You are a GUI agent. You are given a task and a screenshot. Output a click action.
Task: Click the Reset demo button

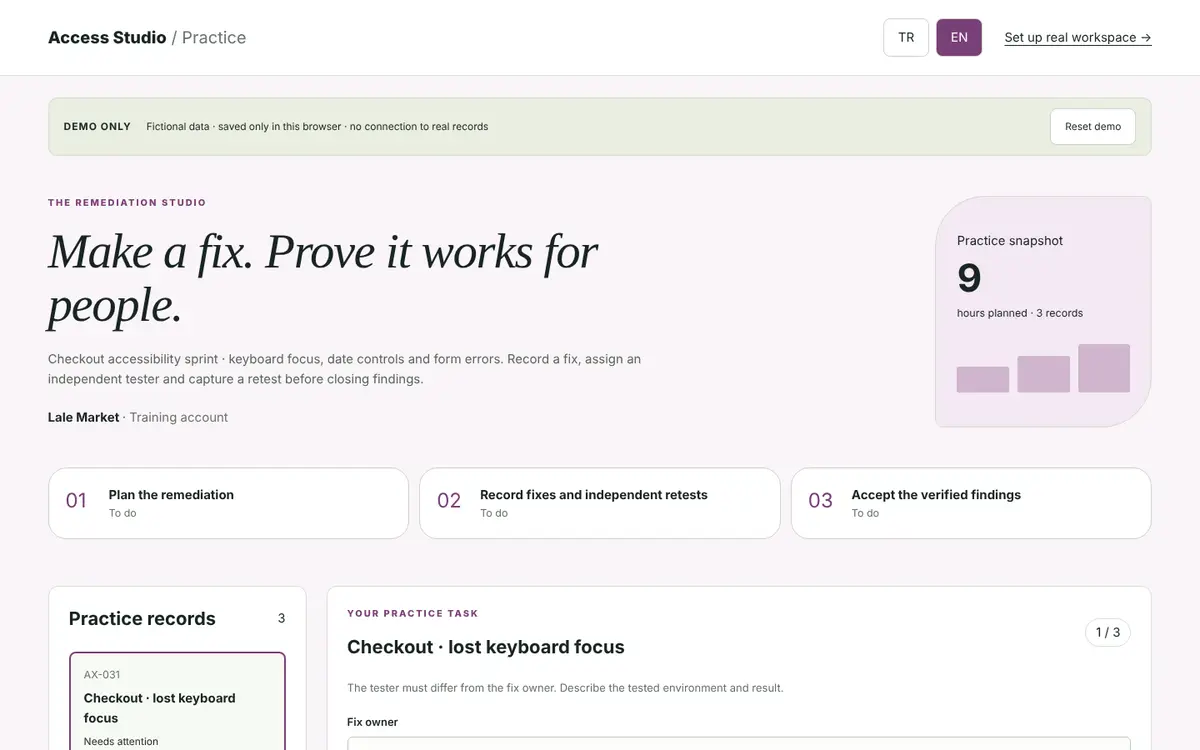[x=1093, y=127]
